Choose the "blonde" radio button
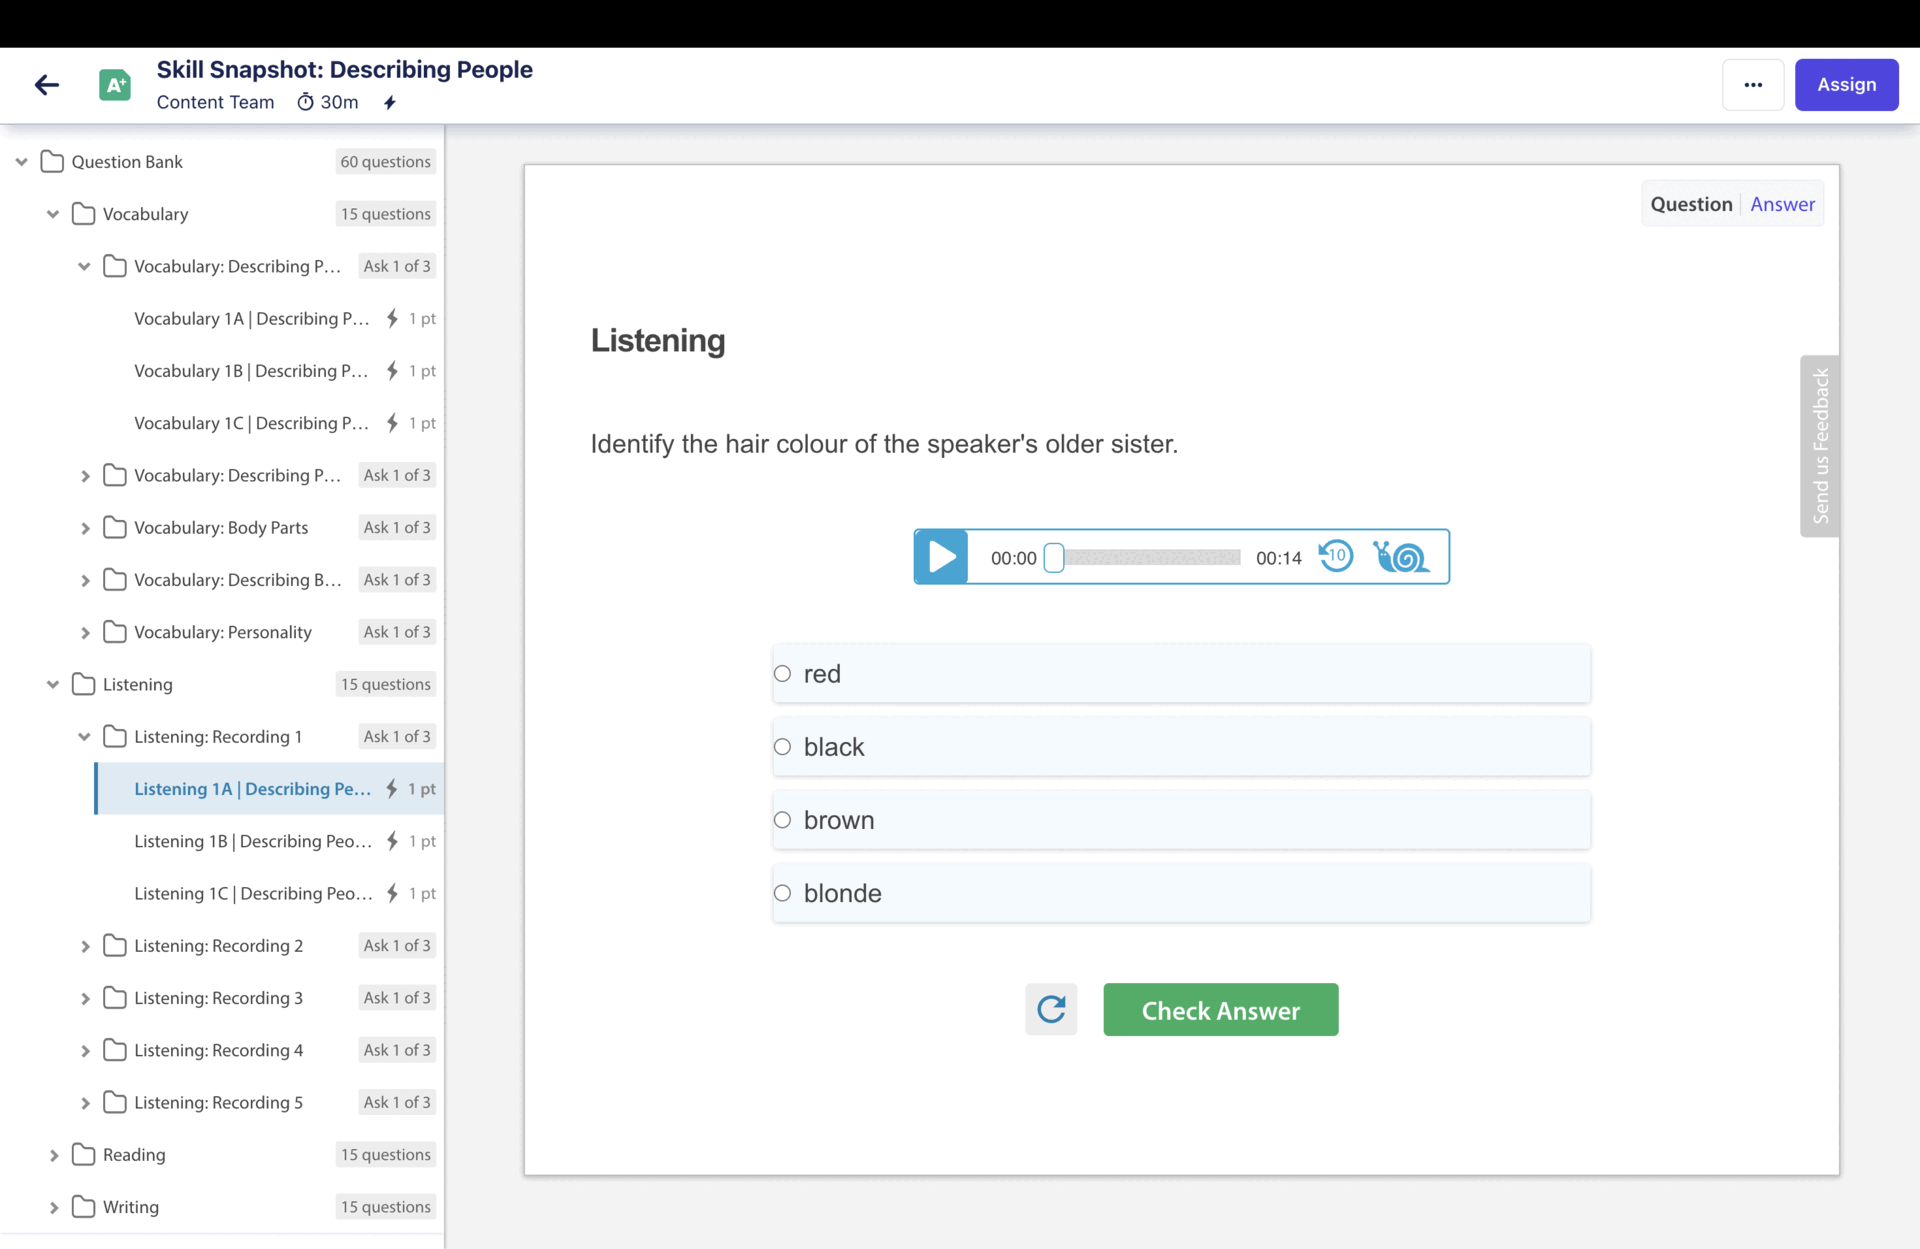 click(783, 893)
